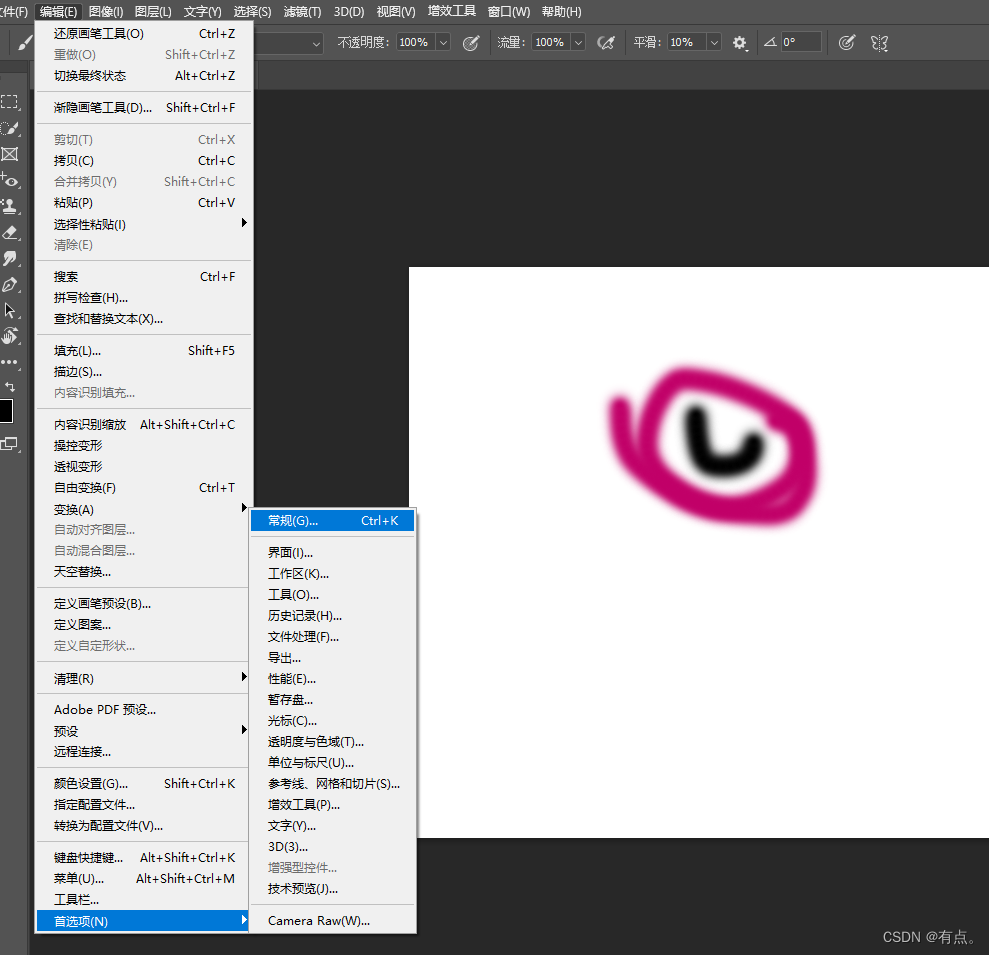
Task: Select the Frame tool with crossed box
Action: (9, 155)
